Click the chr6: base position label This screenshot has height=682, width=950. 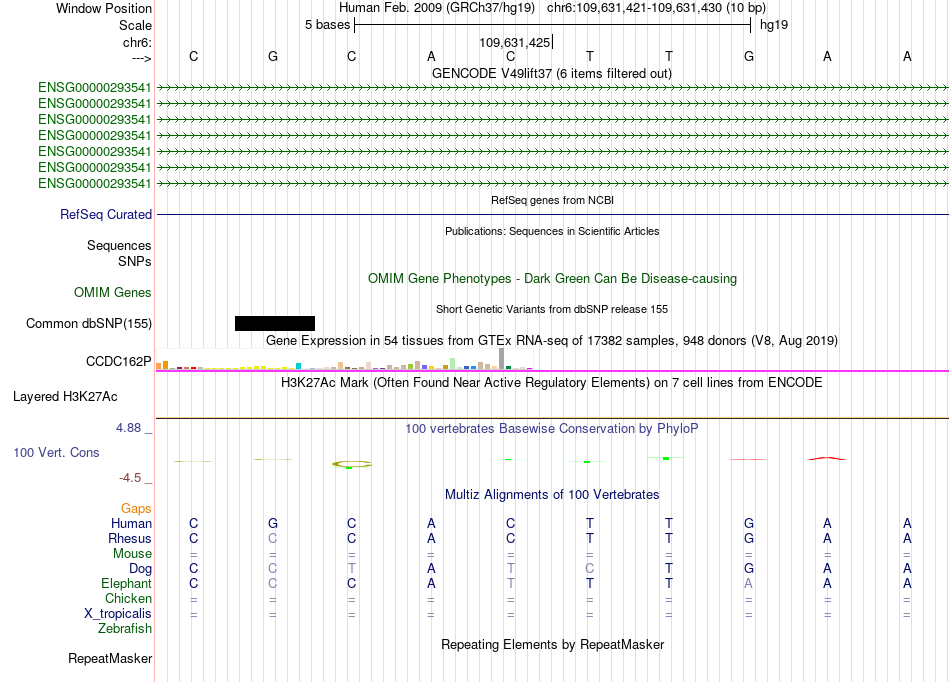(137, 42)
